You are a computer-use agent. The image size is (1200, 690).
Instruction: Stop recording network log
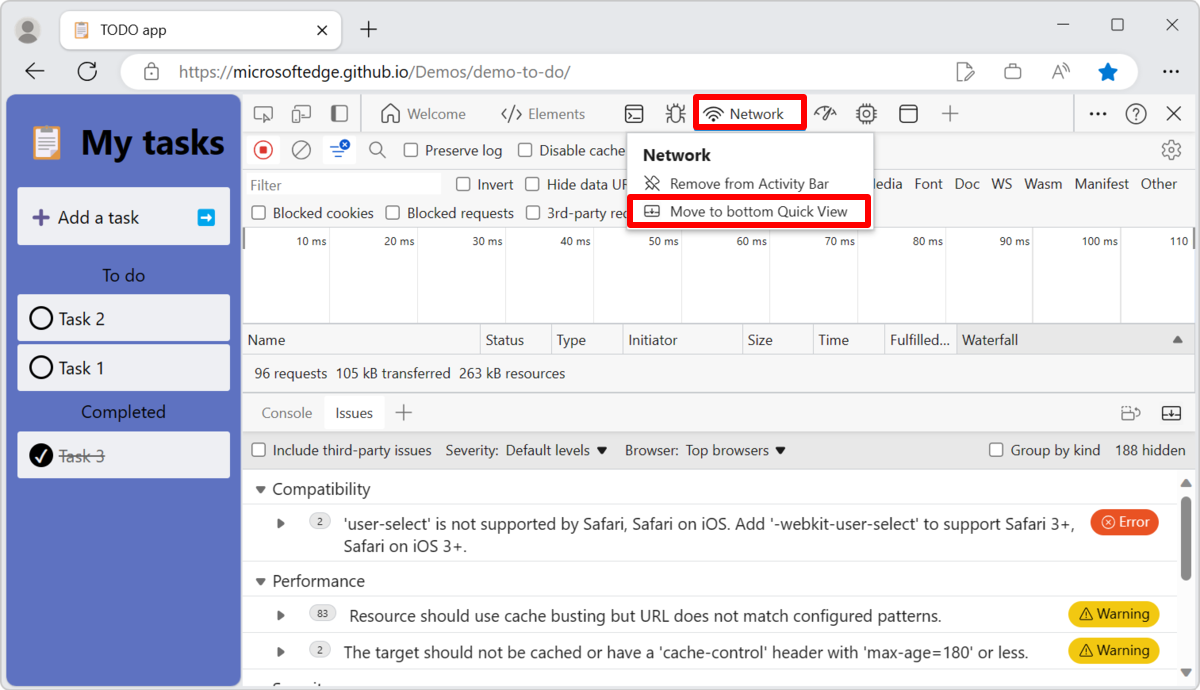pos(262,150)
